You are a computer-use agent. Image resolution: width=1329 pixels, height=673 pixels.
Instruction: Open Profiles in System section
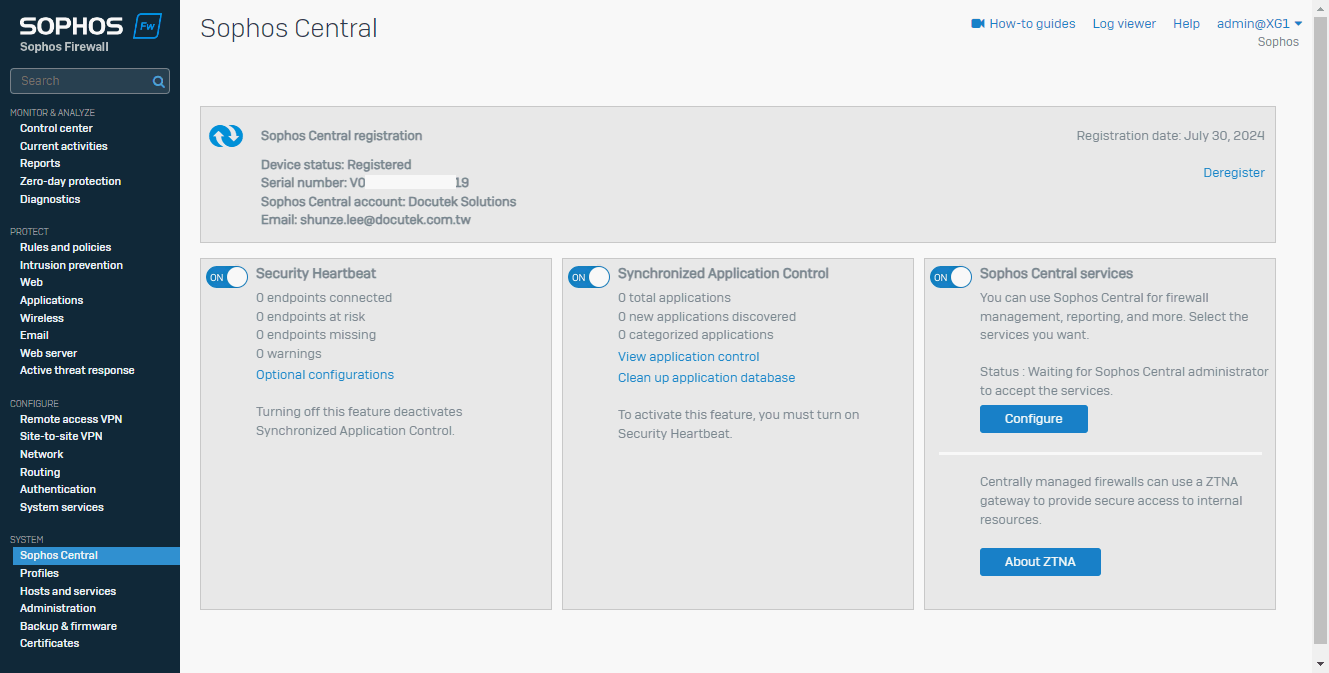pos(39,573)
